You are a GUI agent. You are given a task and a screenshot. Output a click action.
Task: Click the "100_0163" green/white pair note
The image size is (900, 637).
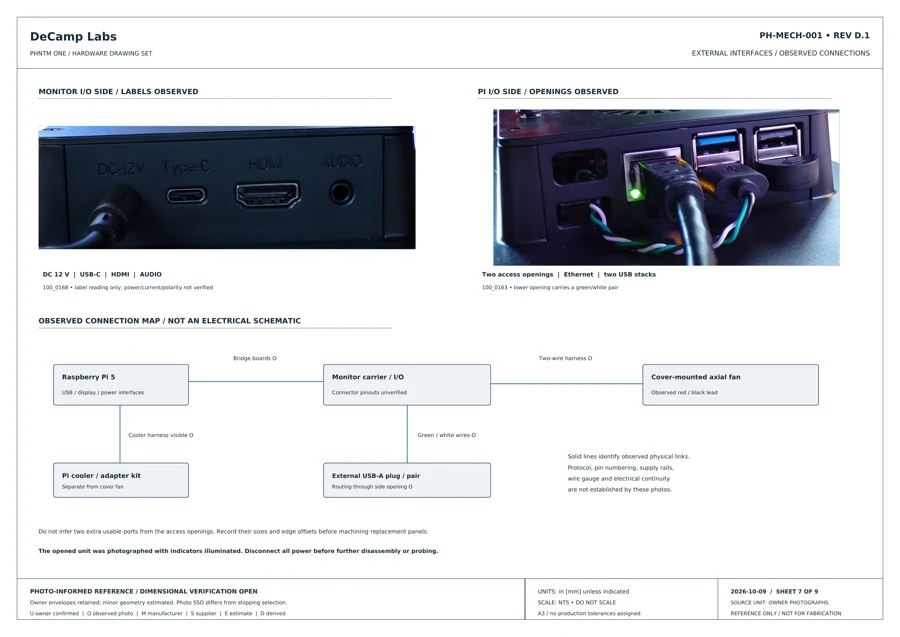click(x=550, y=288)
